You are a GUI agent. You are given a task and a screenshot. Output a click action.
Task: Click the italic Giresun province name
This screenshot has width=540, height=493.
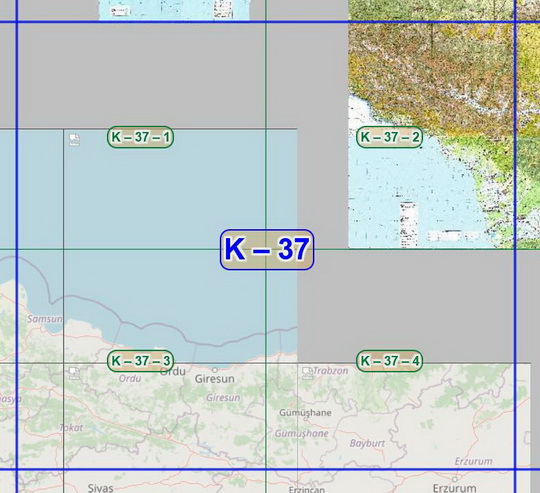(x=223, y=398)
